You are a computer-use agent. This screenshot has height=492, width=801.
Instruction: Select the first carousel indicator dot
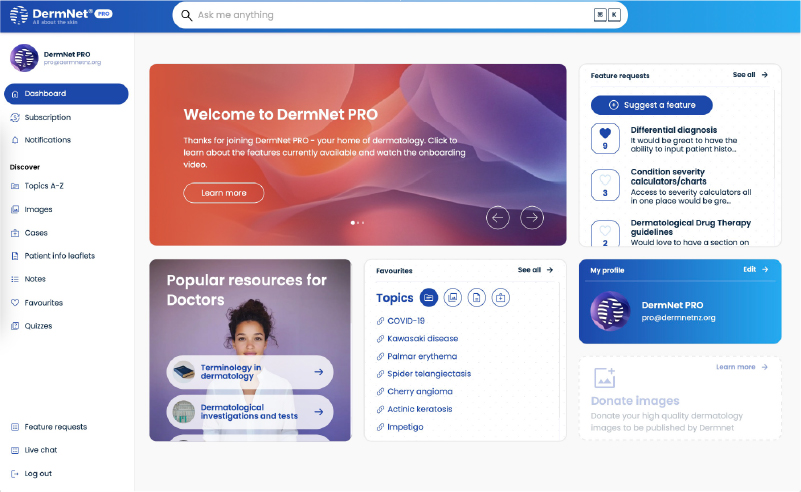352,223
